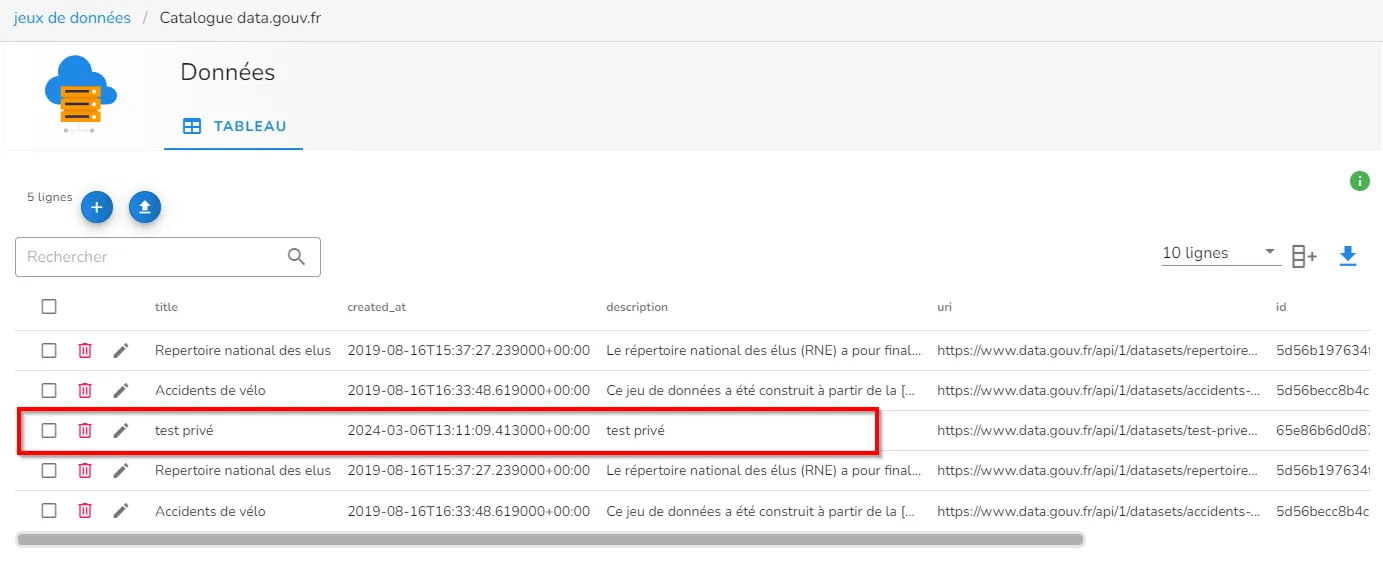Image resolution: width=1383 pixels, height=561 pixels.
Task: Toggle the select-all checkbox in the header
Action: (49, 307)
